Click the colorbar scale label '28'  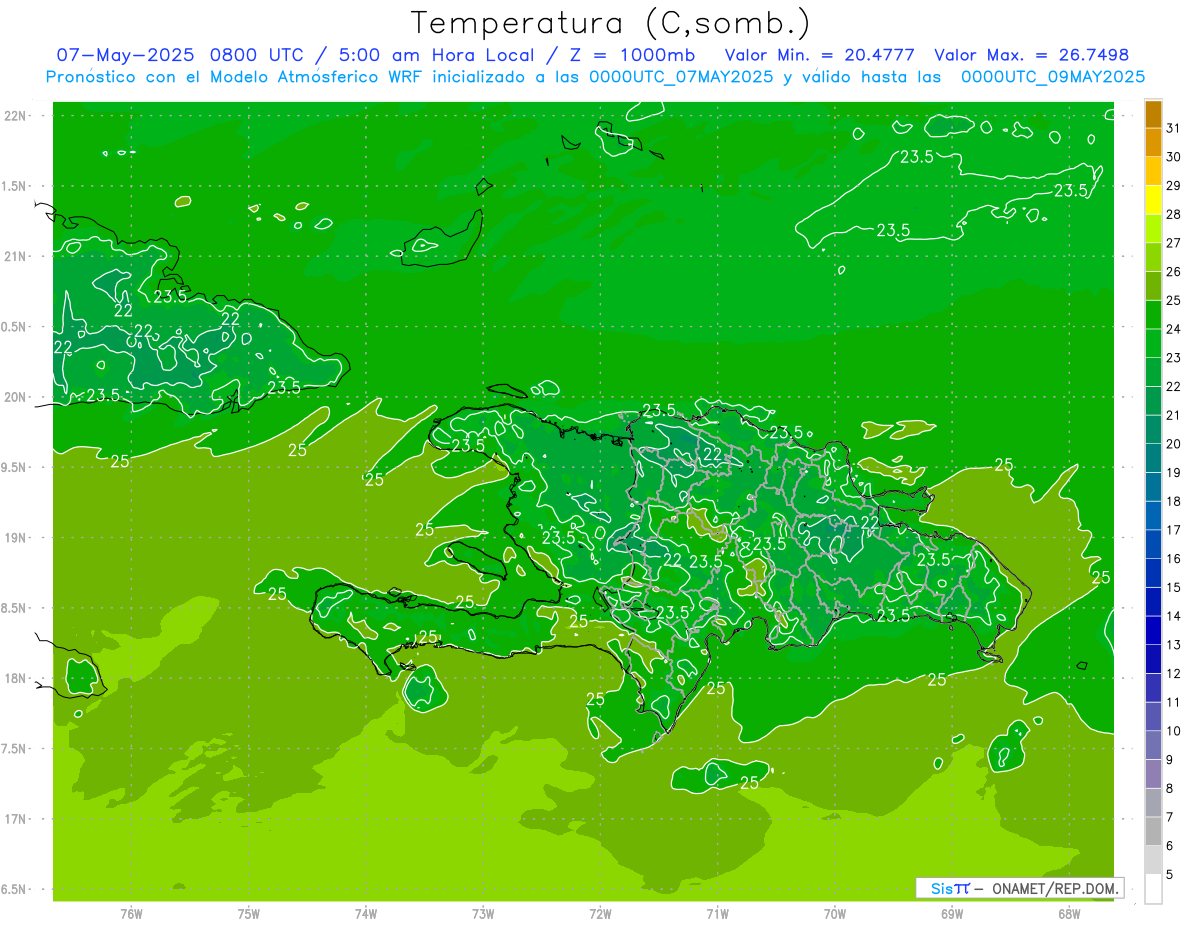[x=1173, y=214]
